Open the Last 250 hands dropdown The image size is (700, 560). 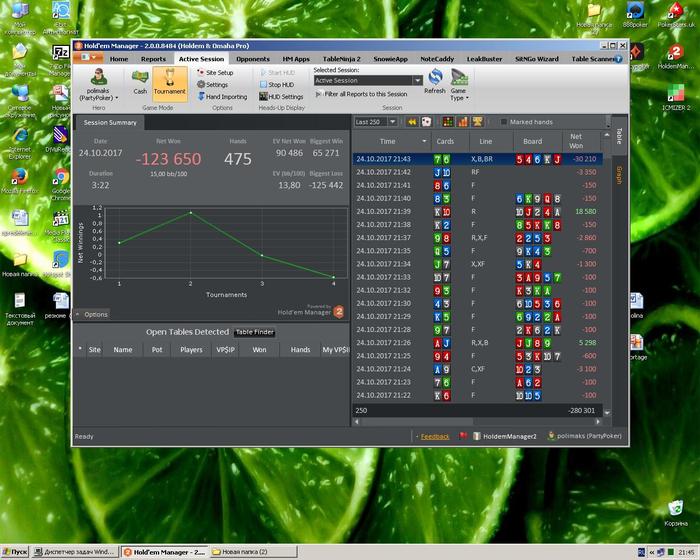coord(393,122)
